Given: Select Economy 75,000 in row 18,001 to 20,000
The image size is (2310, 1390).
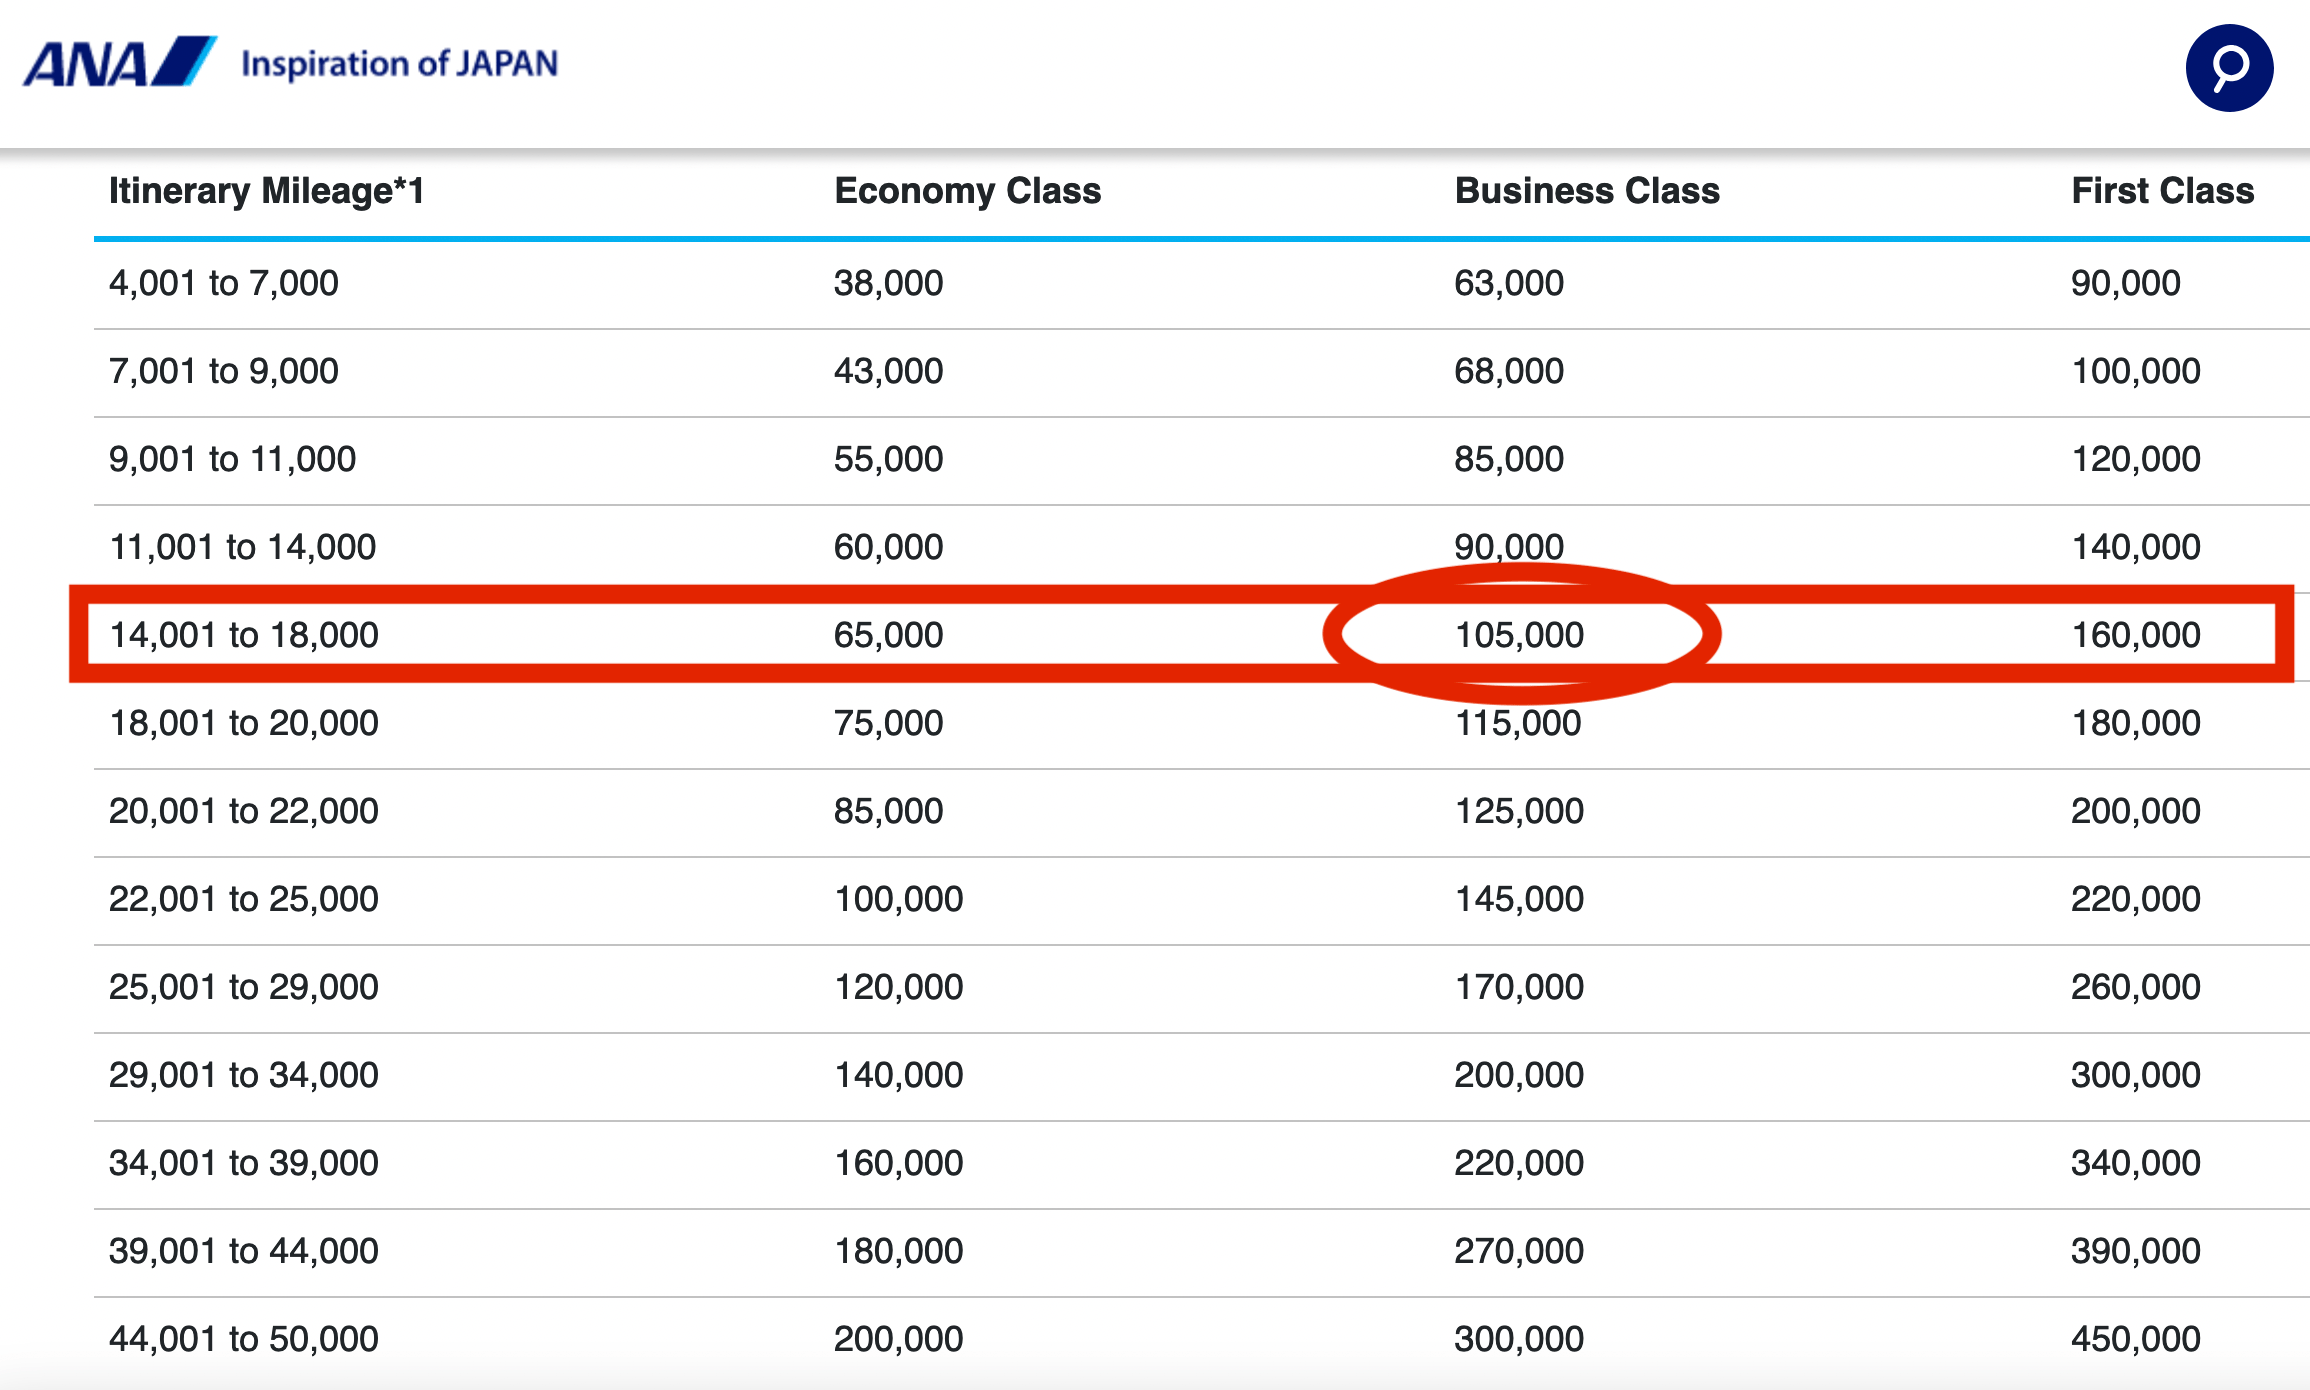Looking at the screenshot, I should (x=889, y=723).
